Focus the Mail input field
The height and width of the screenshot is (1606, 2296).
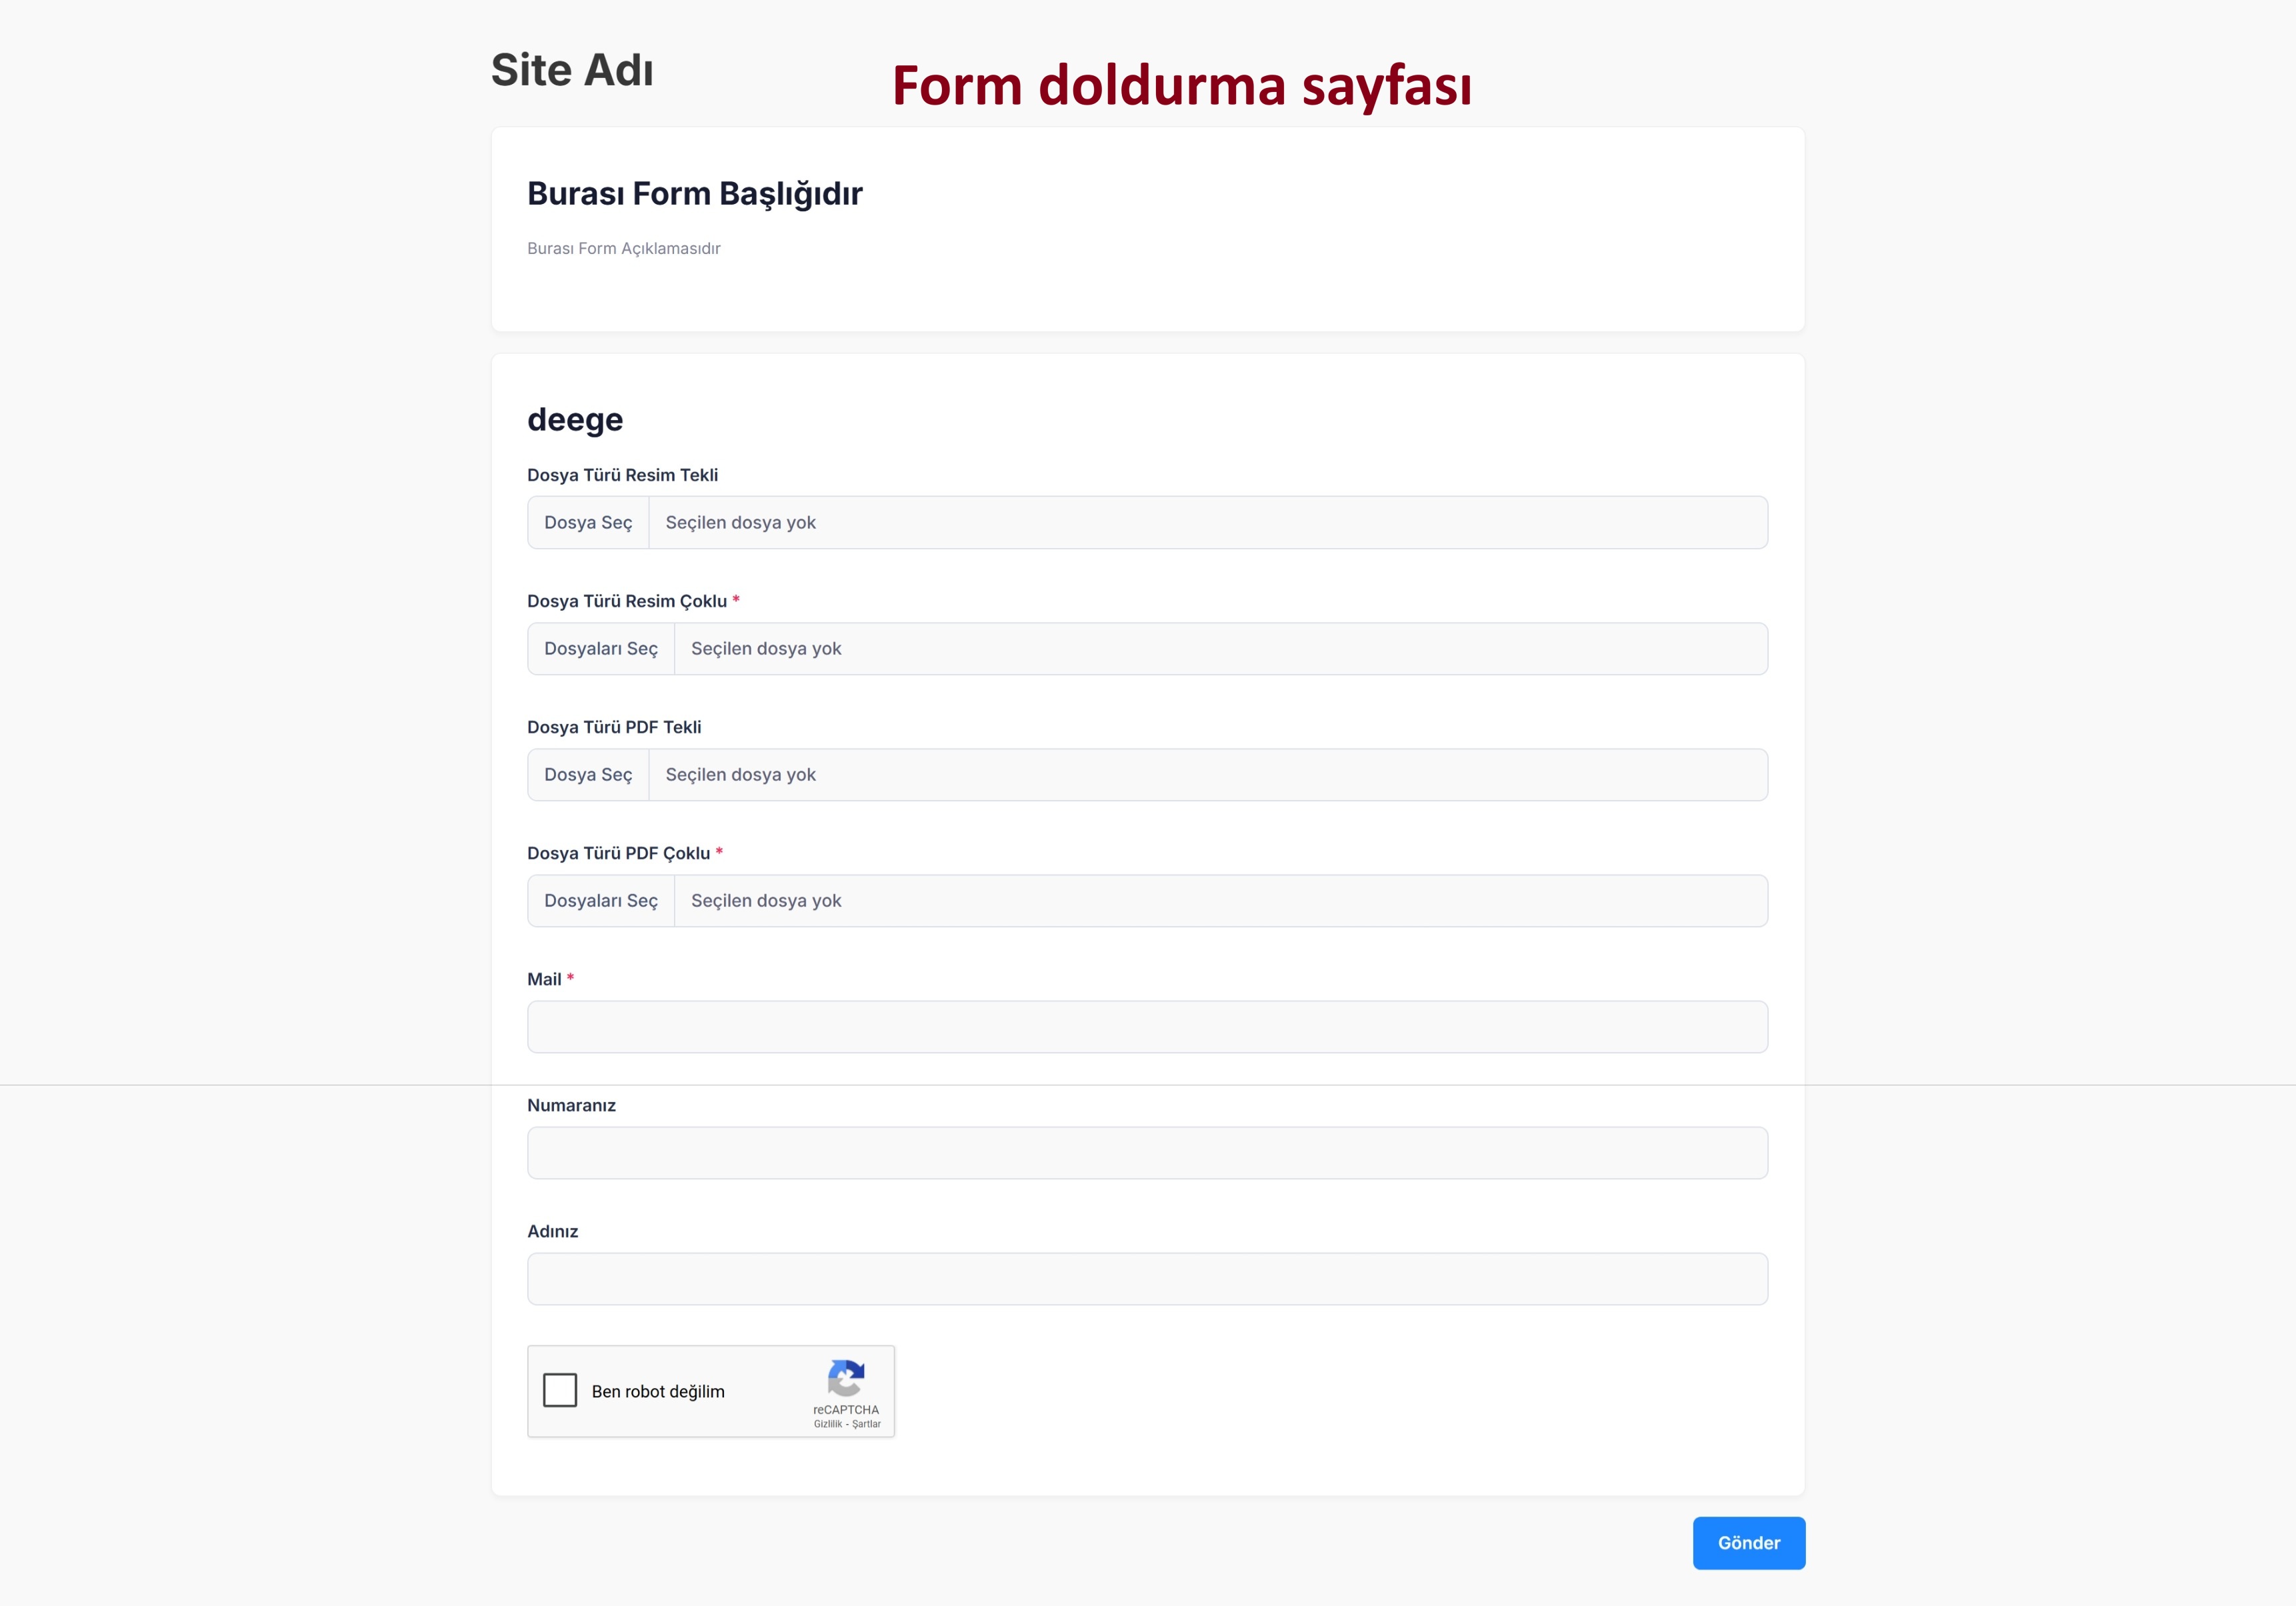click(x=1148, y=1027)
